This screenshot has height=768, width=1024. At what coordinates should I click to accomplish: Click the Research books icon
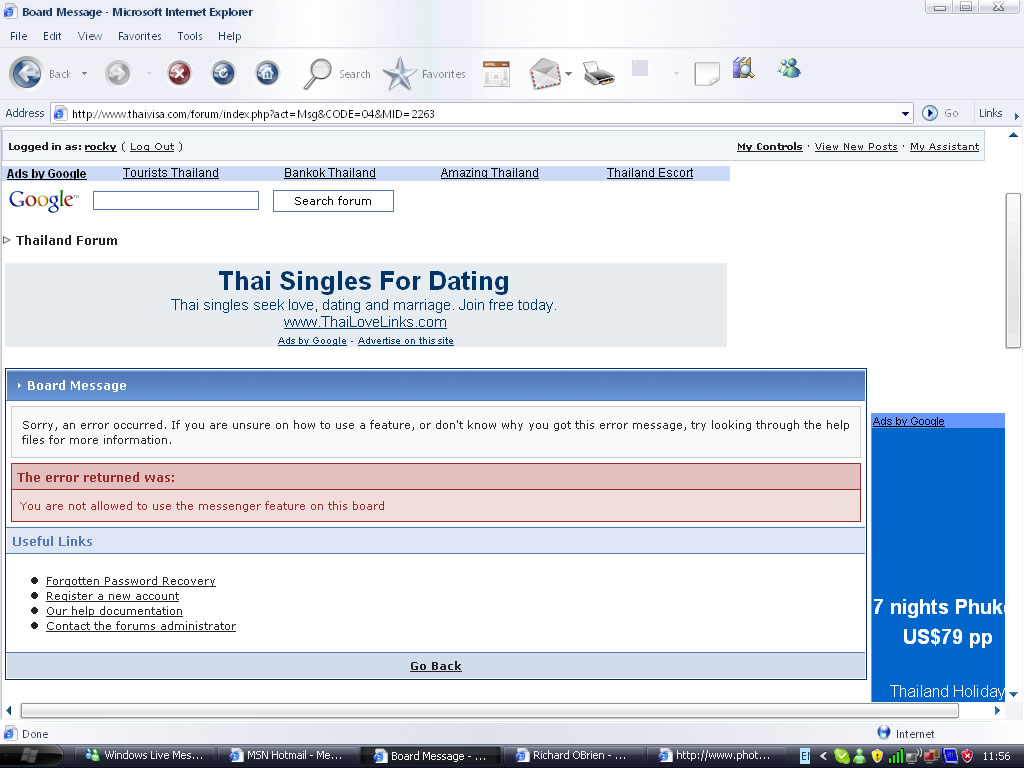click(x=742, y=68)
